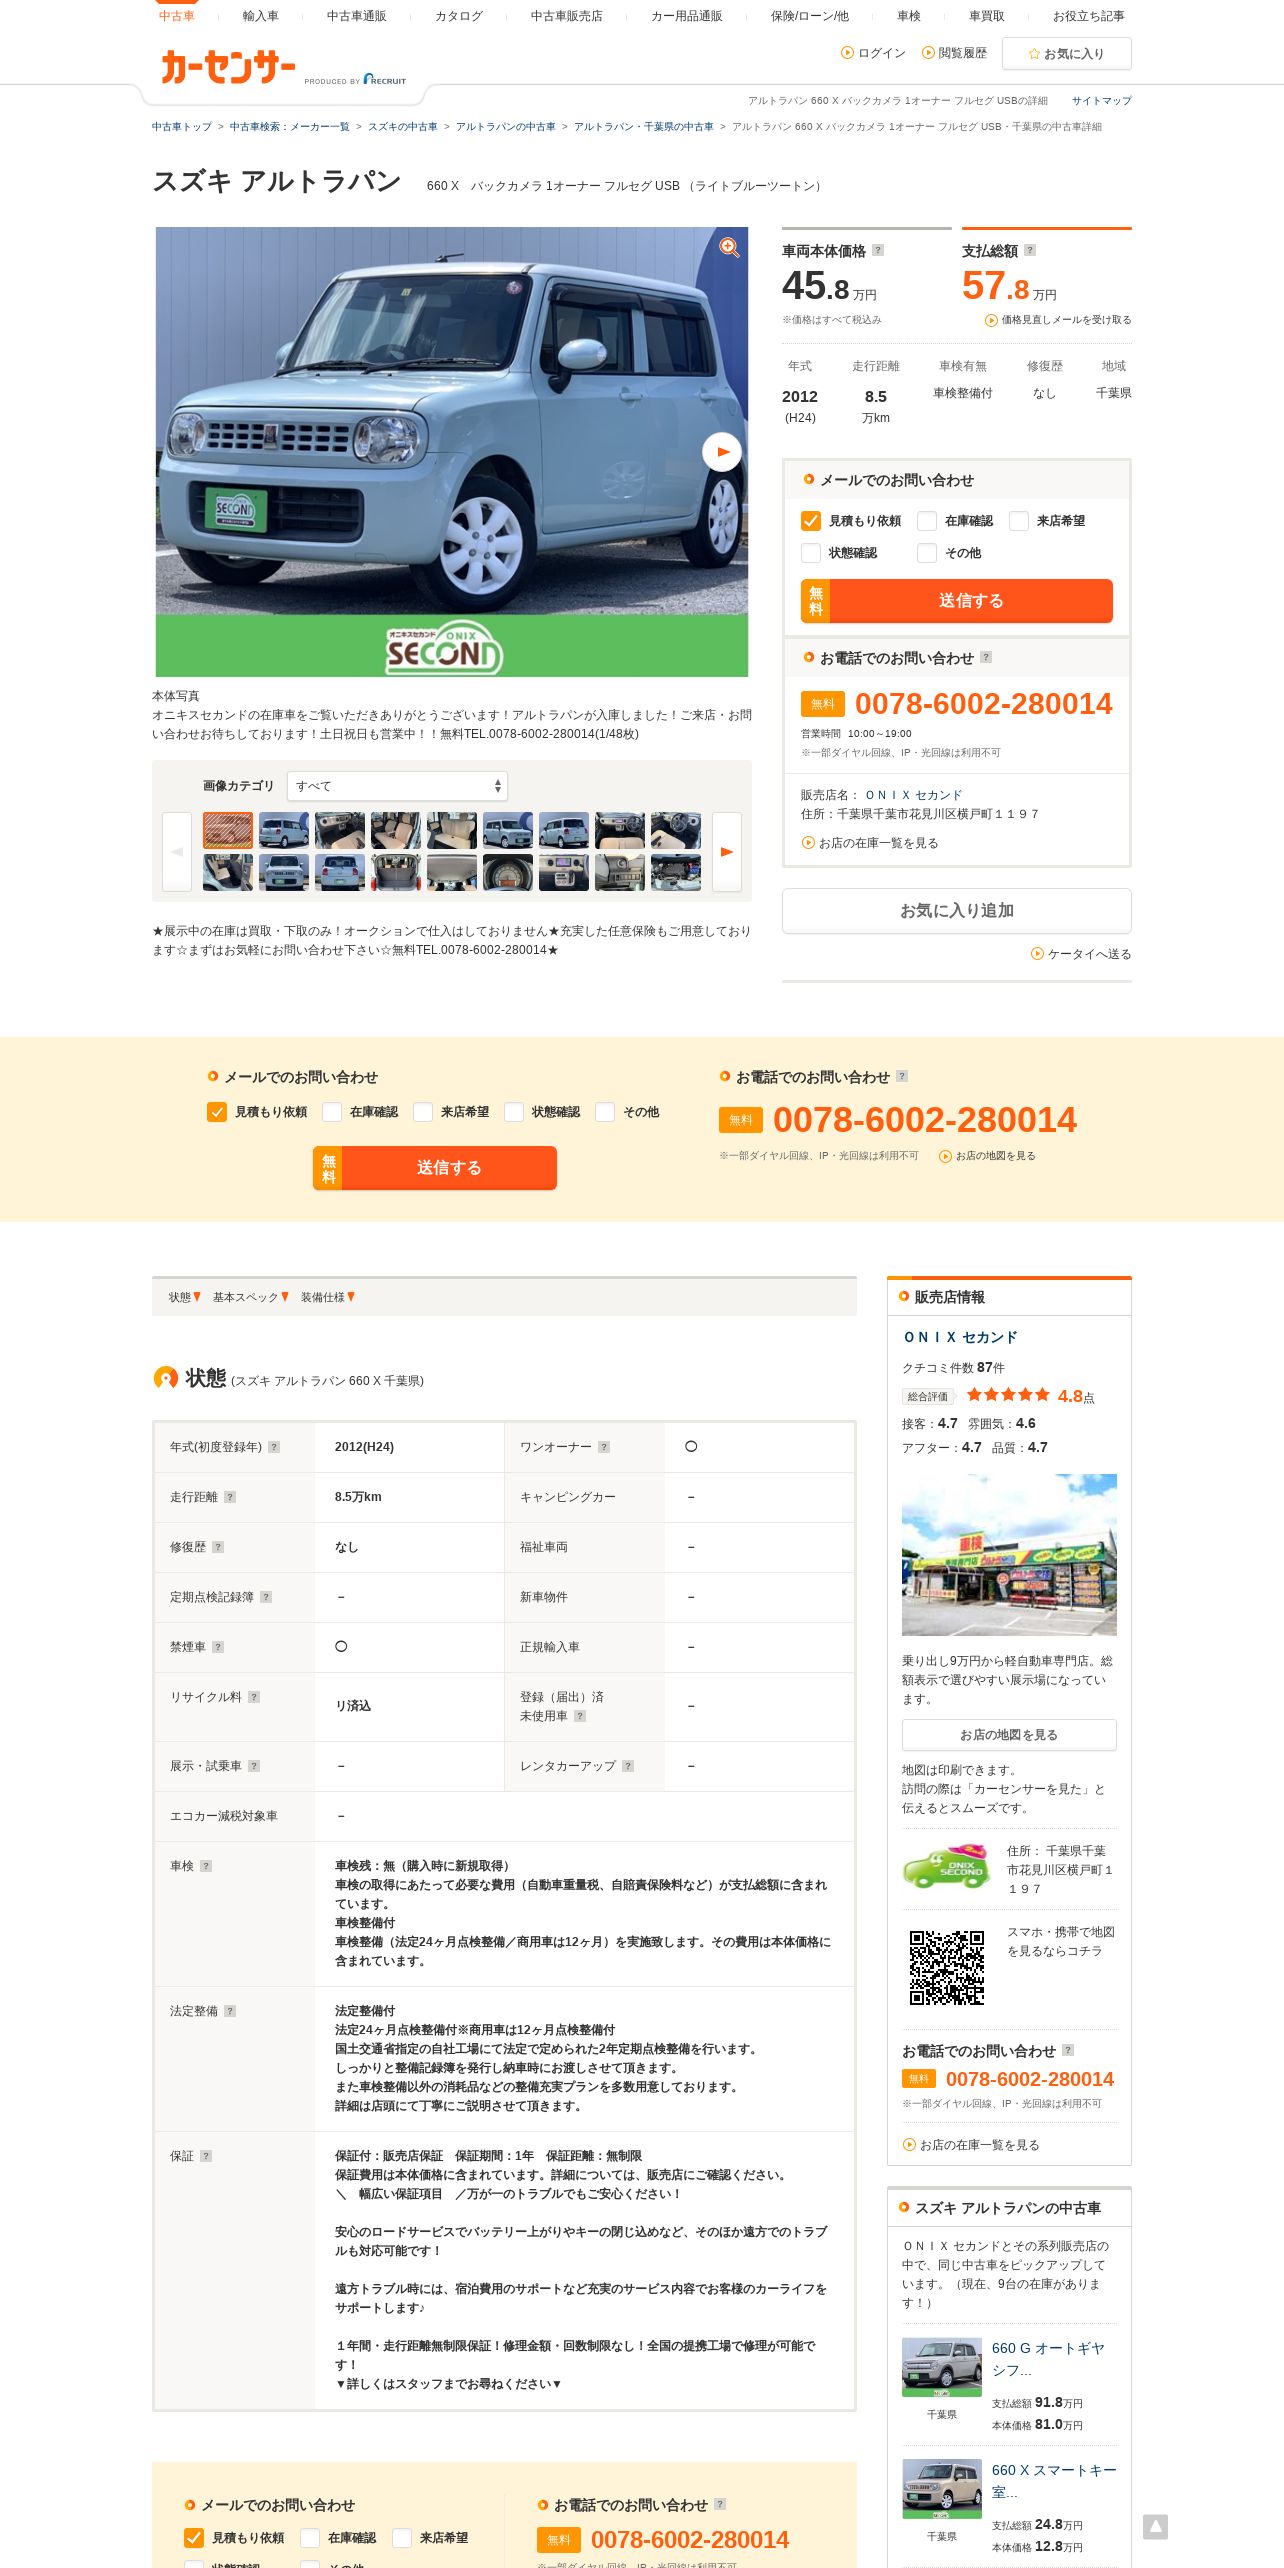Click the help icon for 法定整備 row

[230, 2011]
